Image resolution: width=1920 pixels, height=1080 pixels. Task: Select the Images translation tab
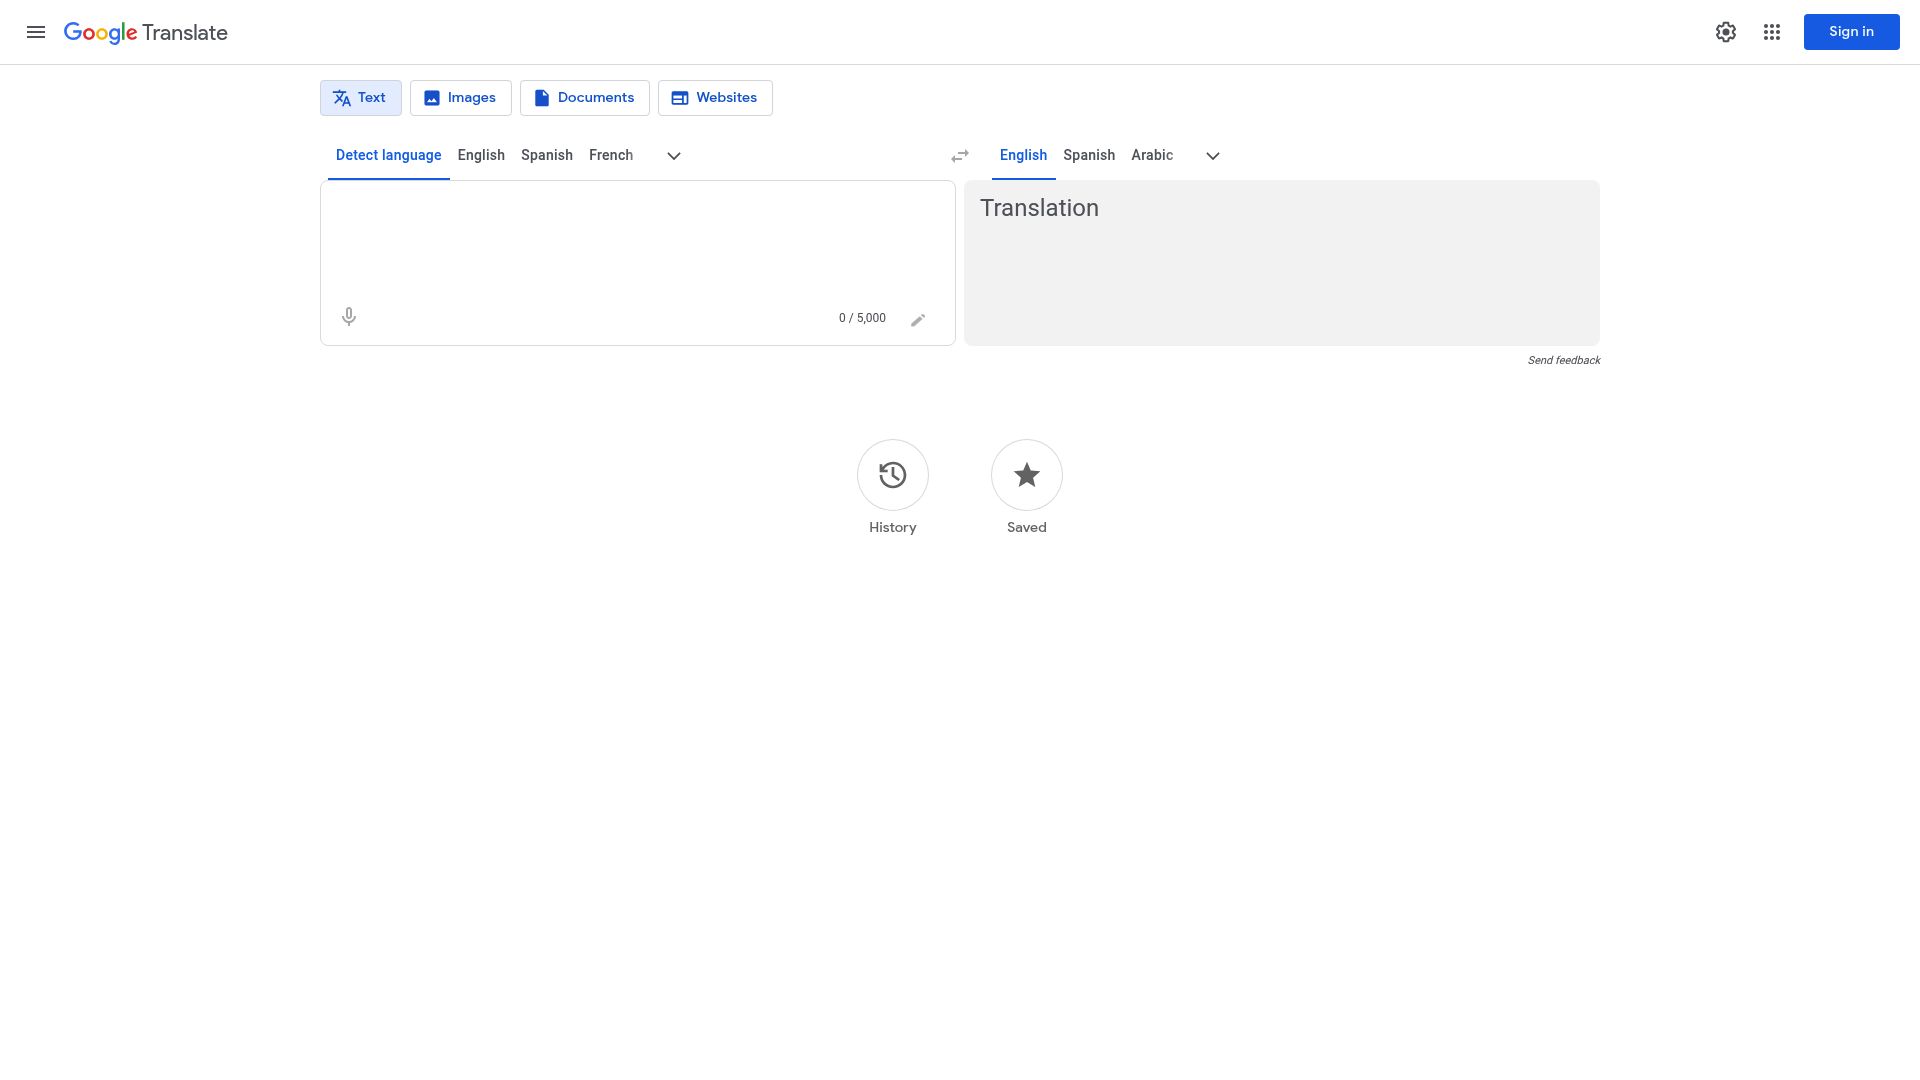(460, 97)
